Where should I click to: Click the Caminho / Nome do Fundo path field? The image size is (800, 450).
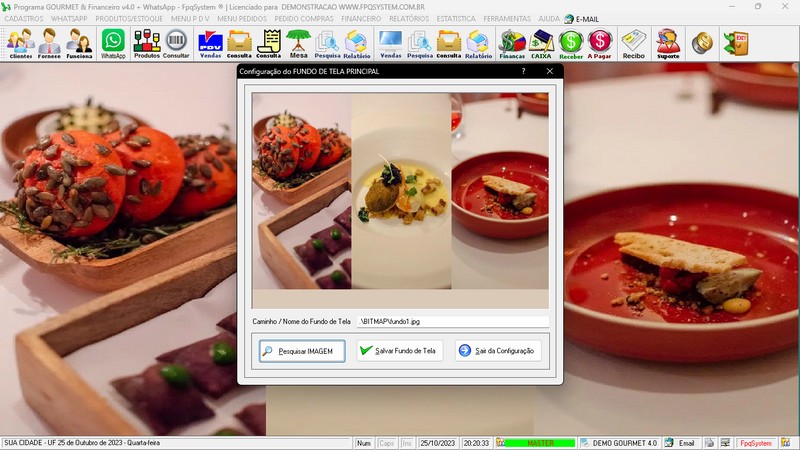click(453, 321)
